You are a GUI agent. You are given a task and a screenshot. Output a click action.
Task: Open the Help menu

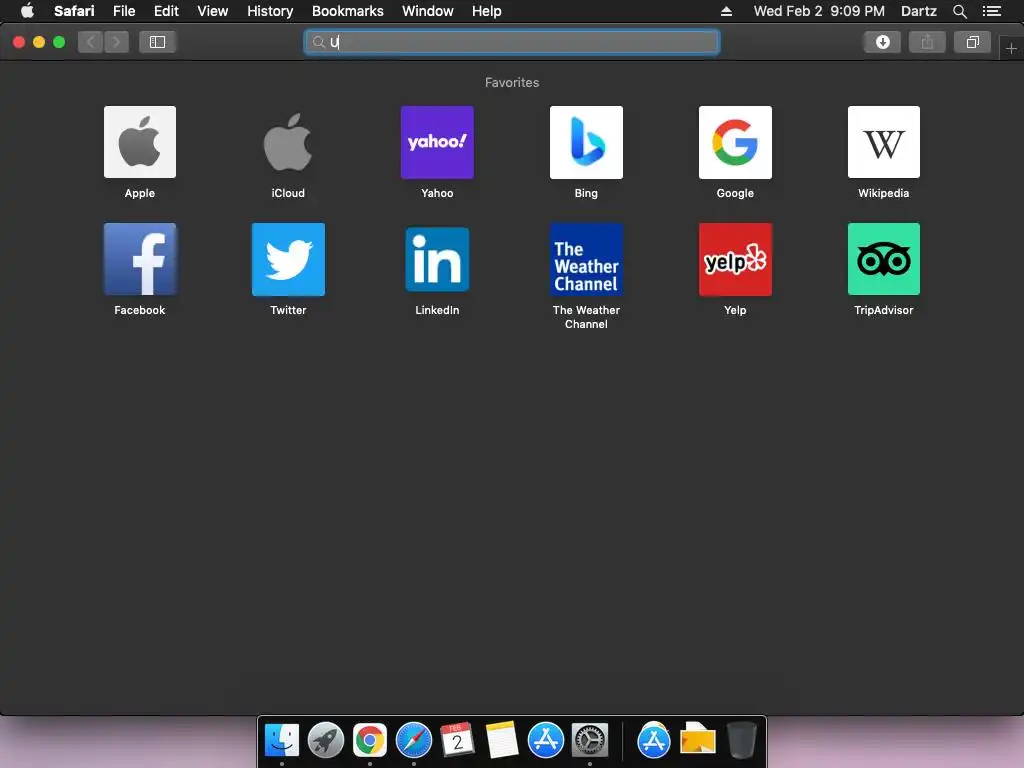tap(487, 11)
